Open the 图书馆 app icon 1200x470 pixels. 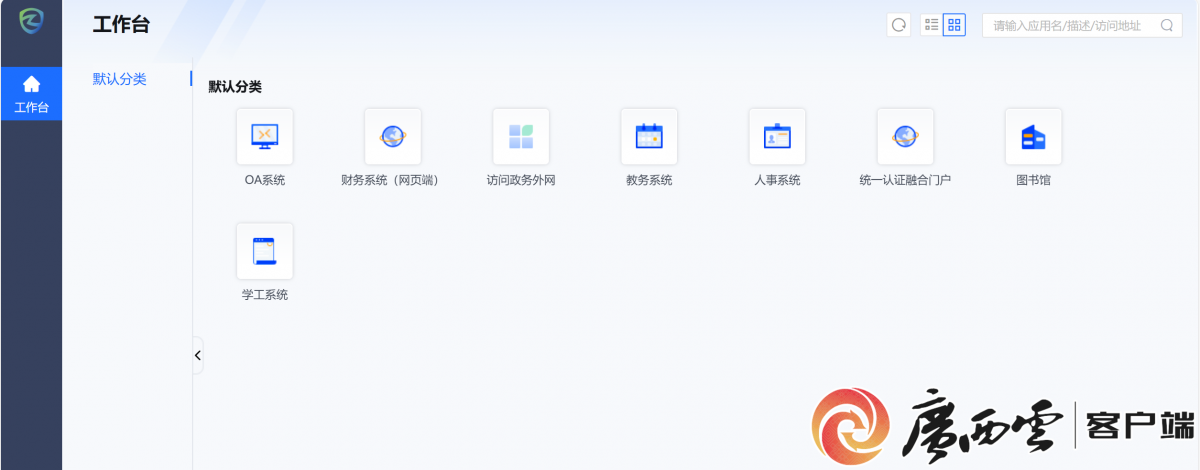1033,136
